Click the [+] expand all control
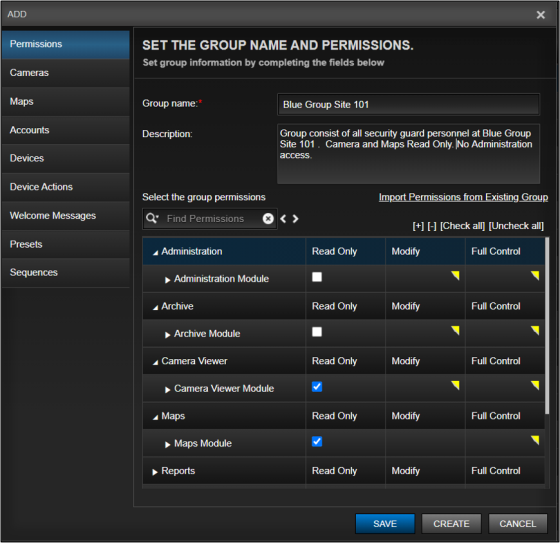The width and height of the screenshot is (560, 543). (x=418, y=226)
